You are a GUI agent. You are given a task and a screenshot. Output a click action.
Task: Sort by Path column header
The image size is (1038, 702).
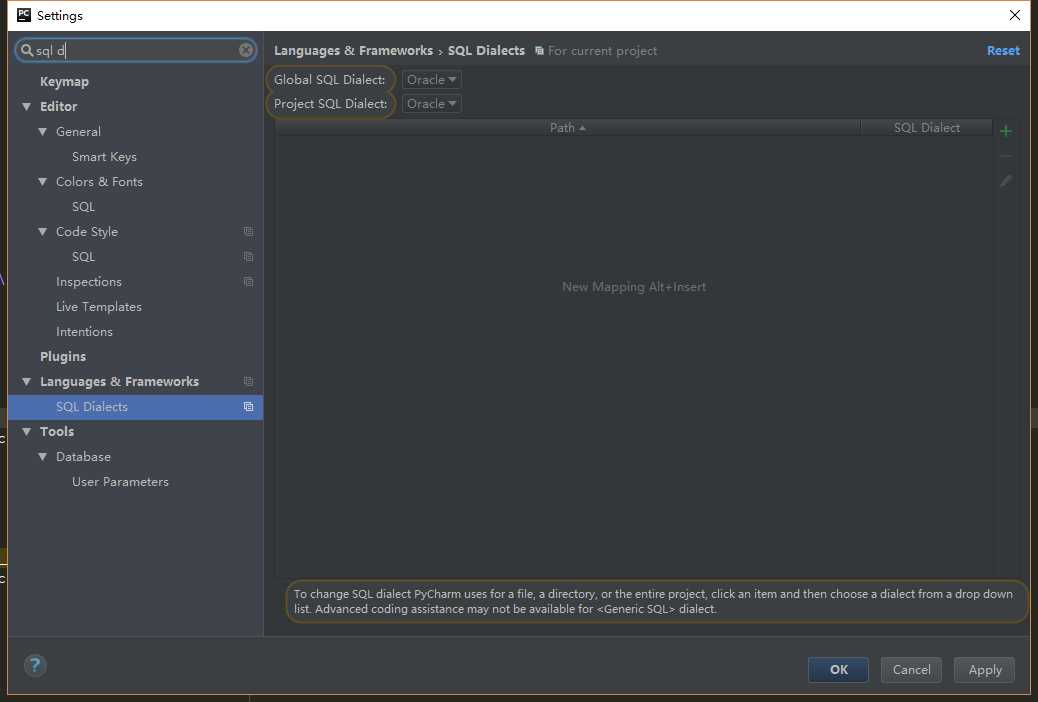pos(567,128)
